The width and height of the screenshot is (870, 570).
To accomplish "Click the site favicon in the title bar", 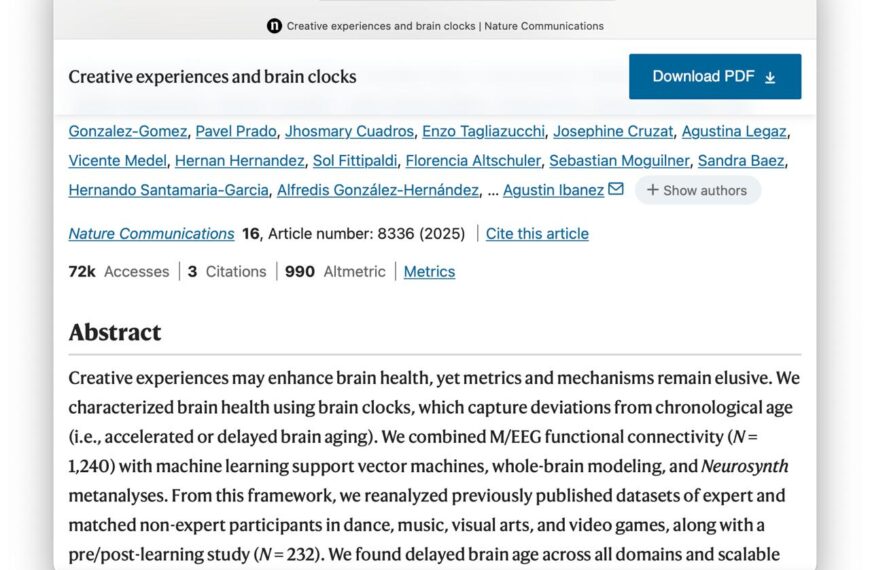I will [274, 26].
